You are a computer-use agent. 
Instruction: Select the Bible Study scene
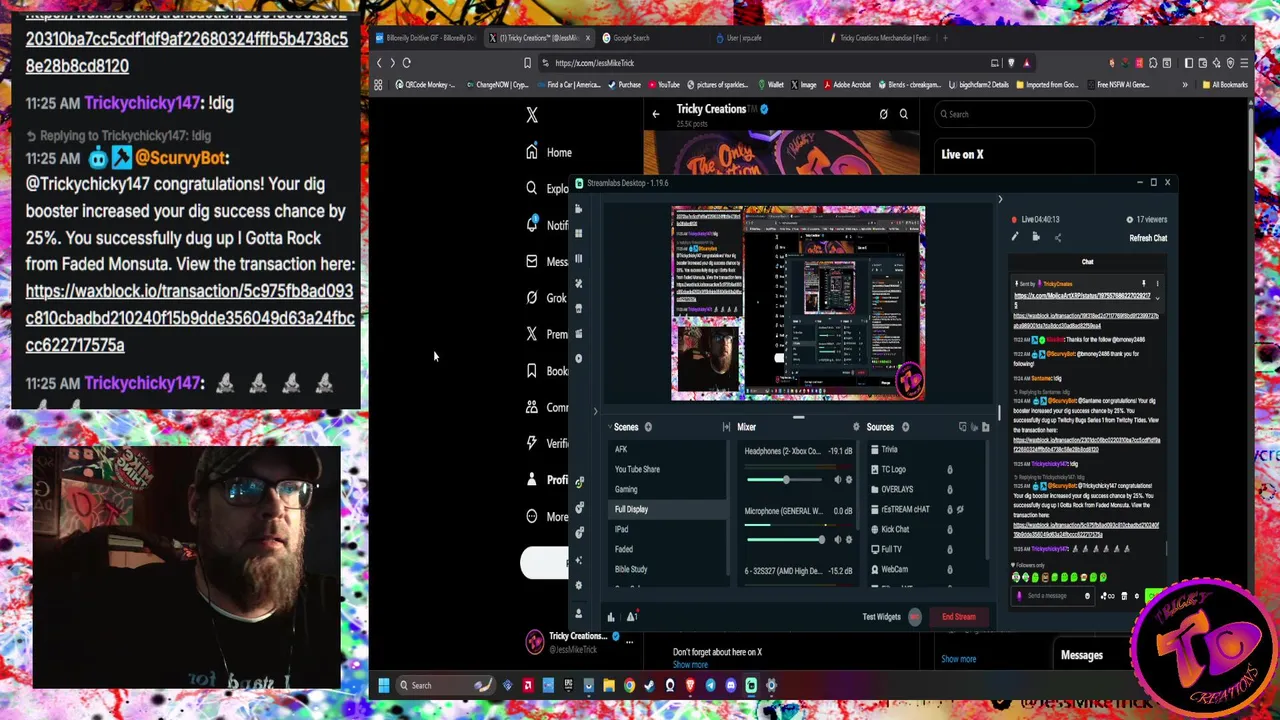coord(665,569)
